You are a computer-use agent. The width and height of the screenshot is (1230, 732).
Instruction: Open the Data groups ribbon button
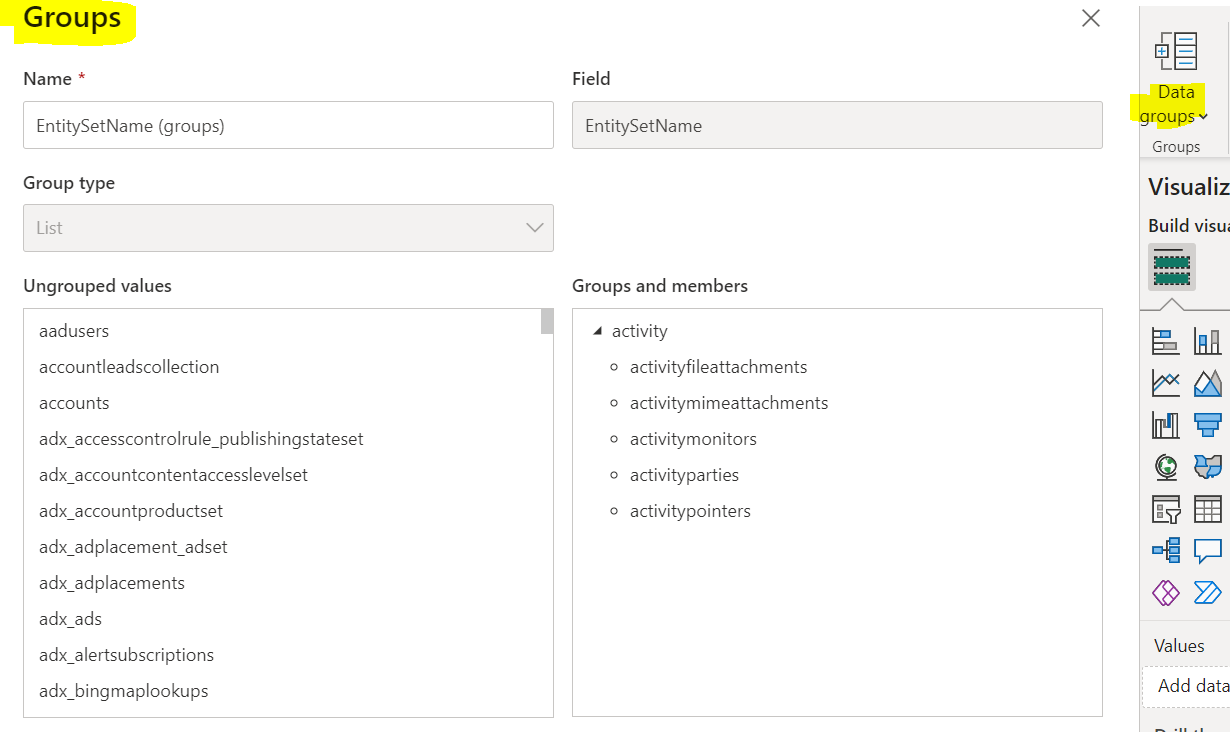1175,80
